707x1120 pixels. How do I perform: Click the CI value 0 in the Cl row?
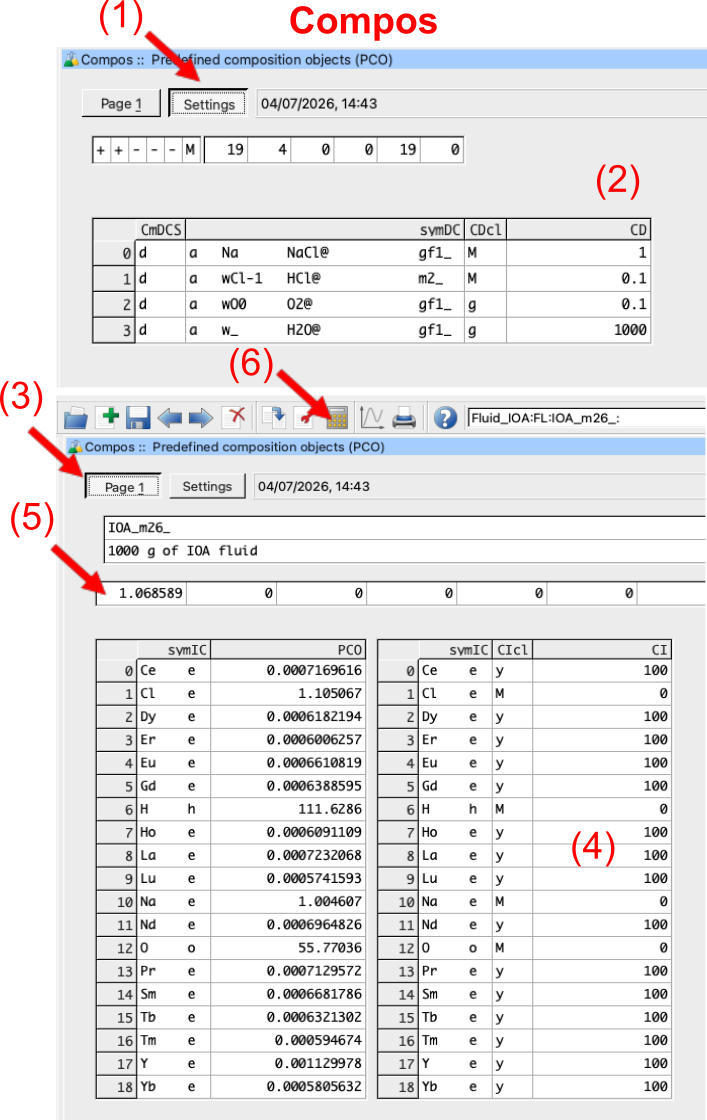[x=601, y=694]
